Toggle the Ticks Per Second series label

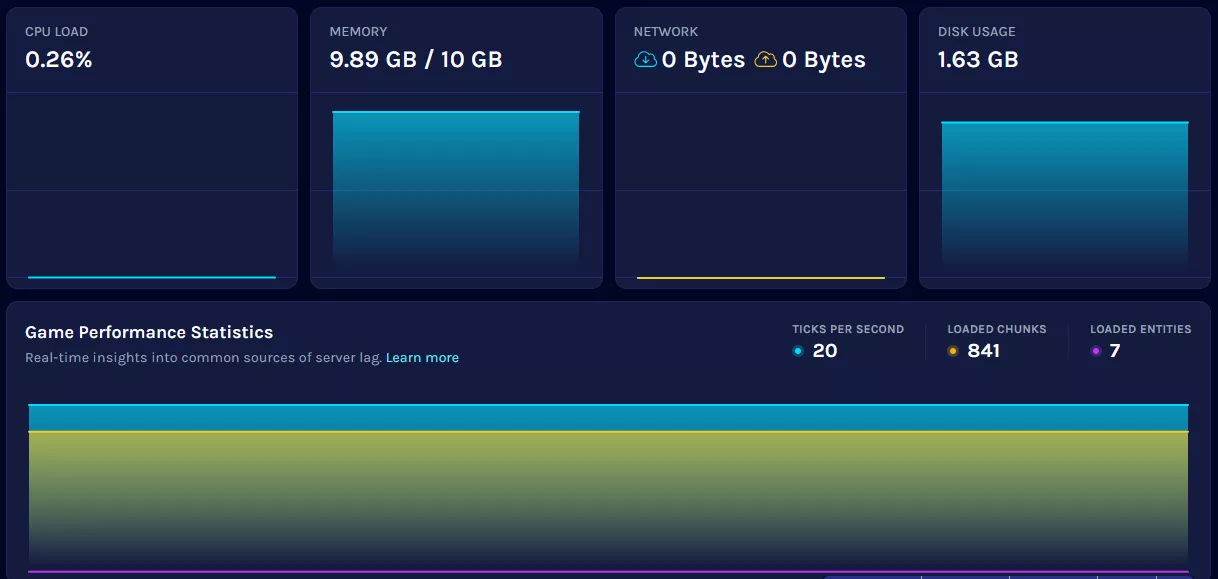[848, 329]
